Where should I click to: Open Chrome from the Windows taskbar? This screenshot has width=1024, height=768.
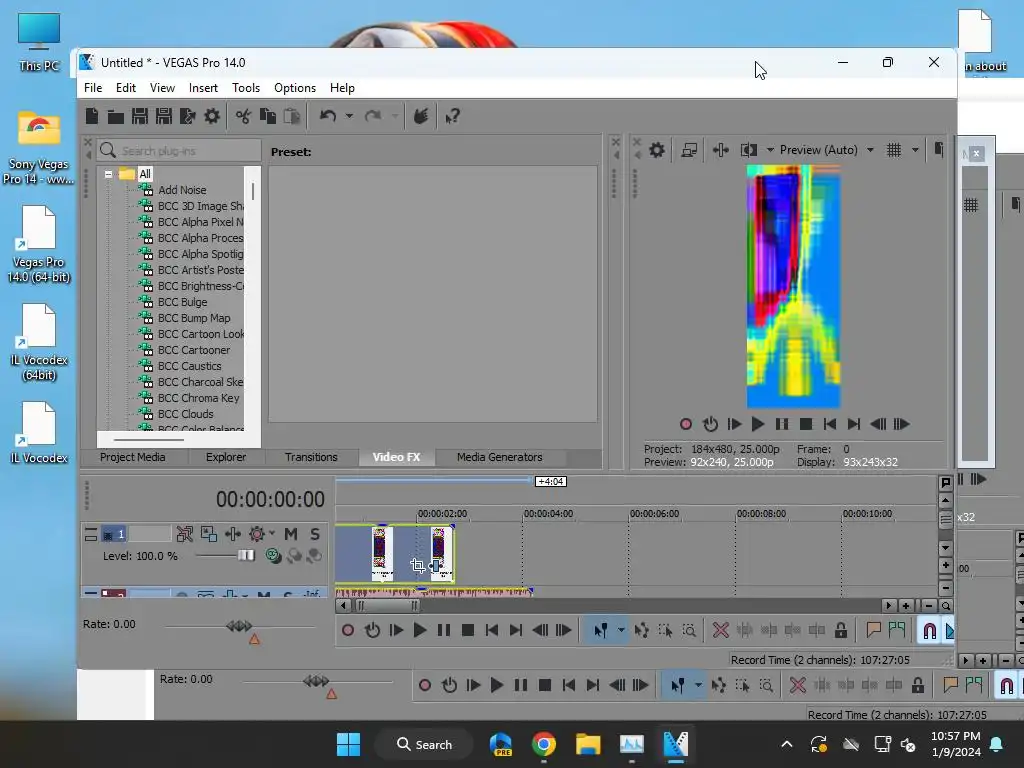[543, 744]
